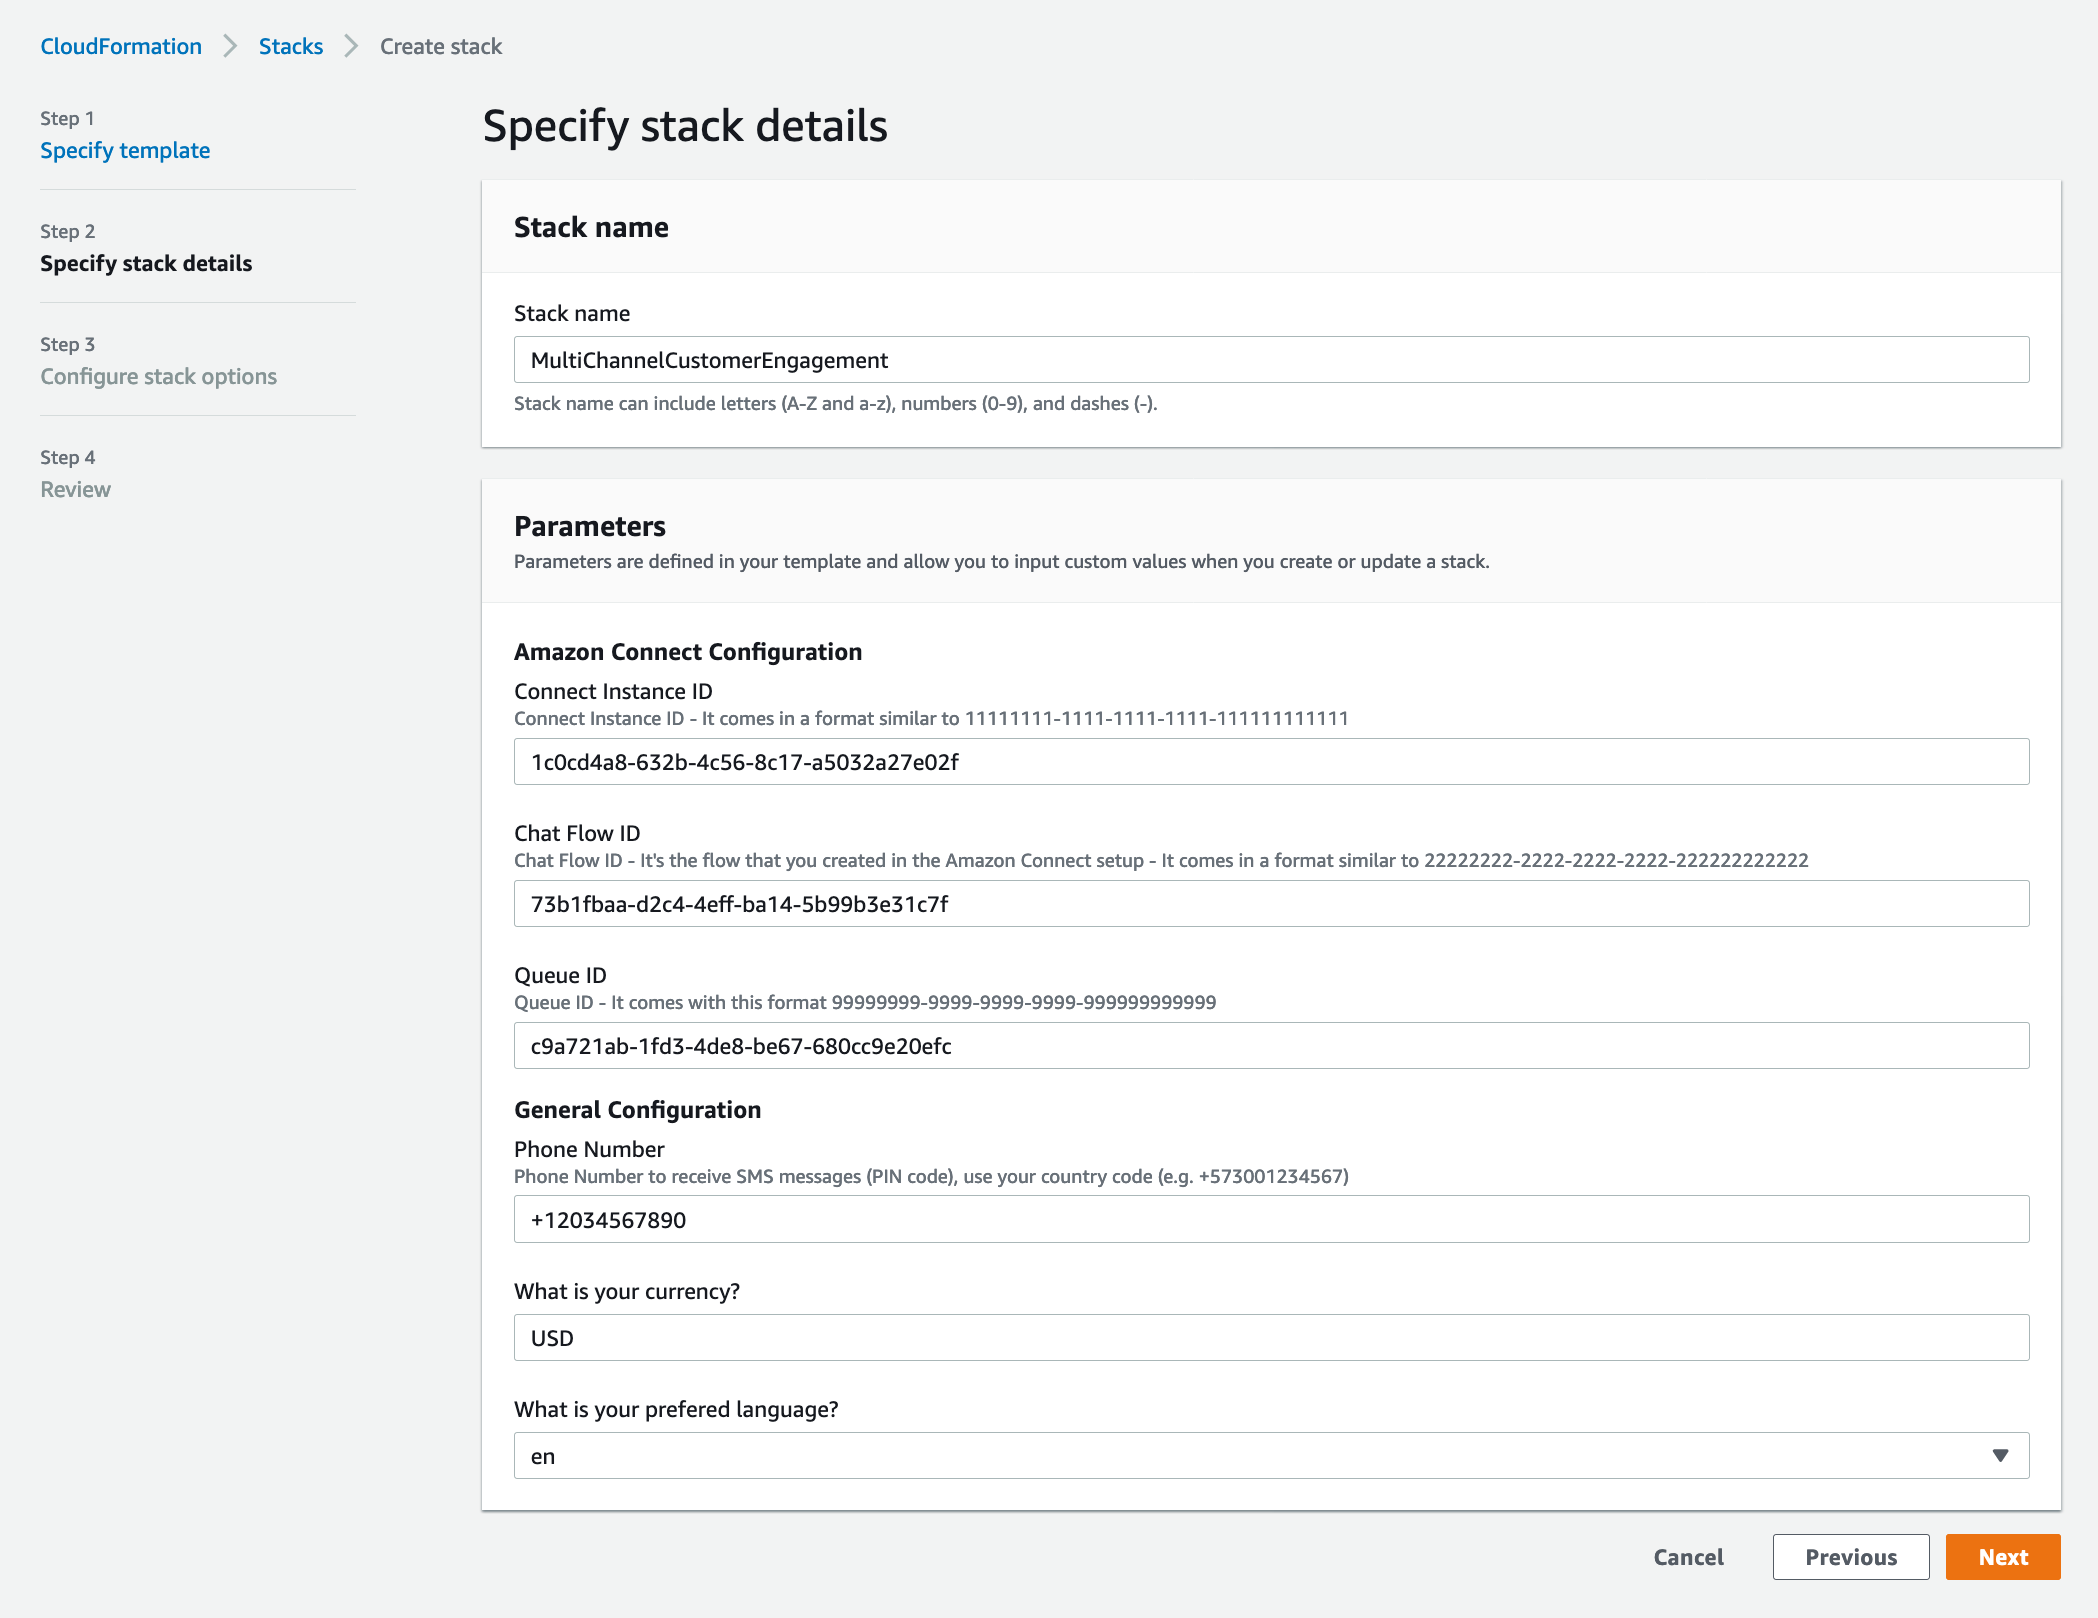2098x1618 pixels.
Task: Click the Amazon Connect Configuration heading
Action: pyautogui.click(x=688, y=652)
